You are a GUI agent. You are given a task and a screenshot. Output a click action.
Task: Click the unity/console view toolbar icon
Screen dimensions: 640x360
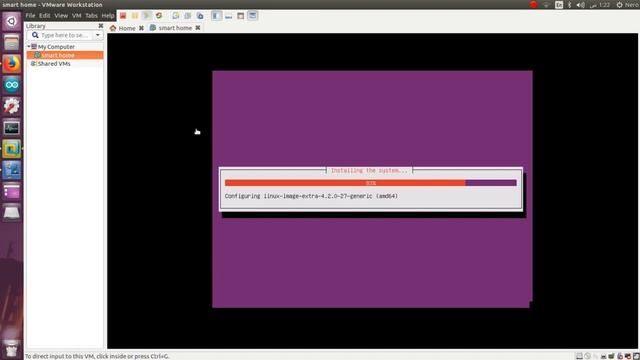pyautogui.click(x=253, y=16)
